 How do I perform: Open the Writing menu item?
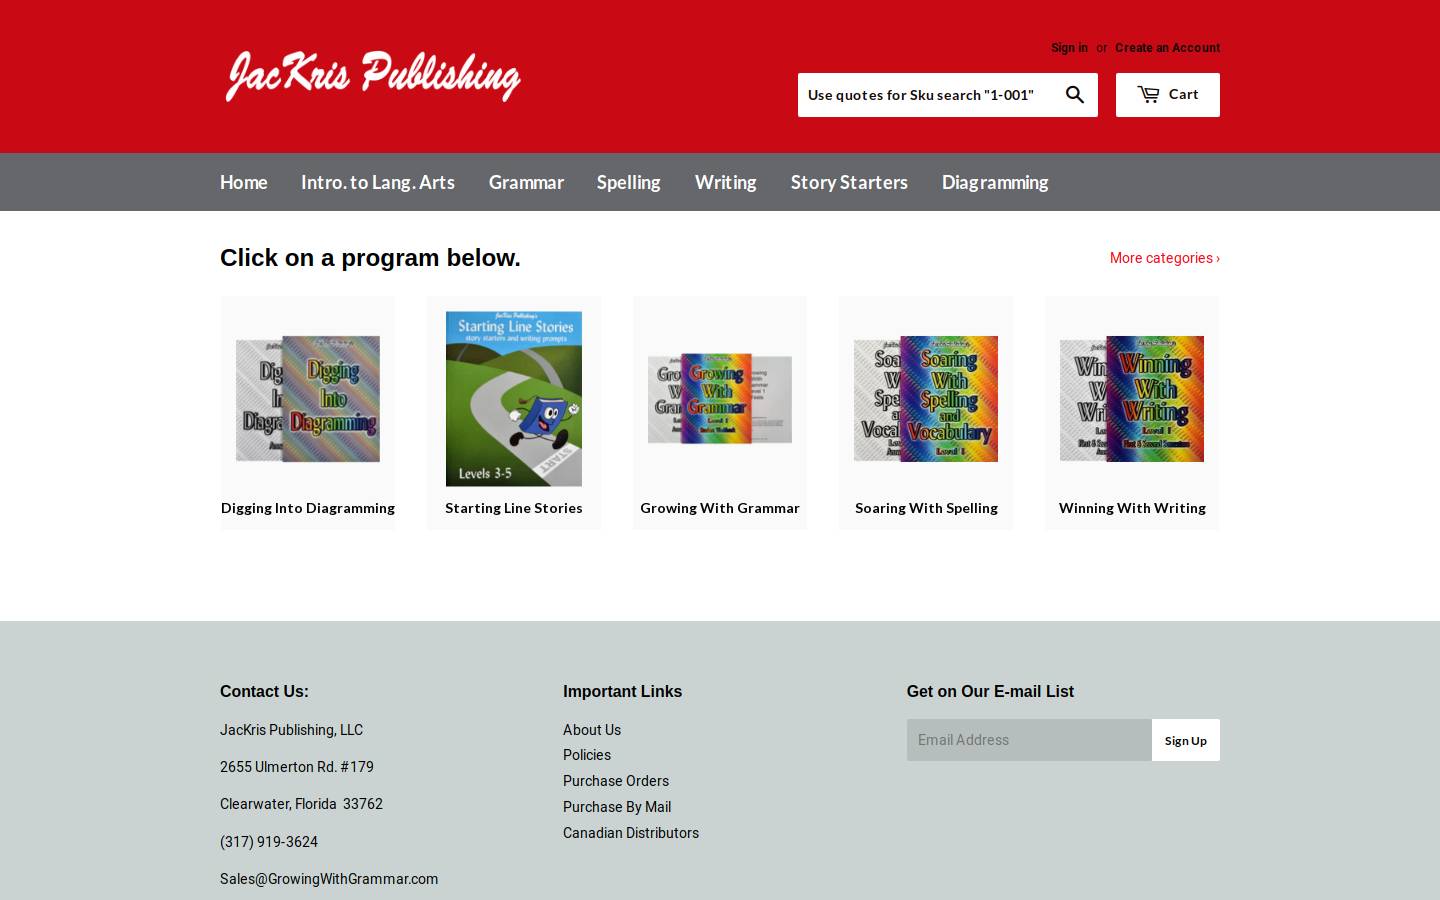(x=726, y=182)
